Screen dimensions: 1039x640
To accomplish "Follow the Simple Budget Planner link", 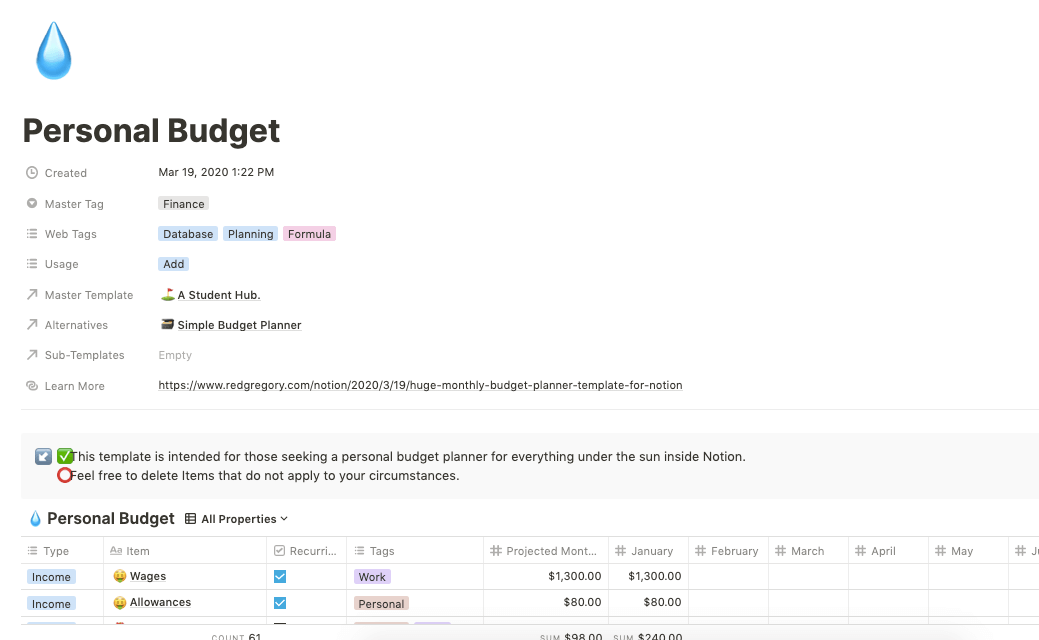I will click(238, 325).
